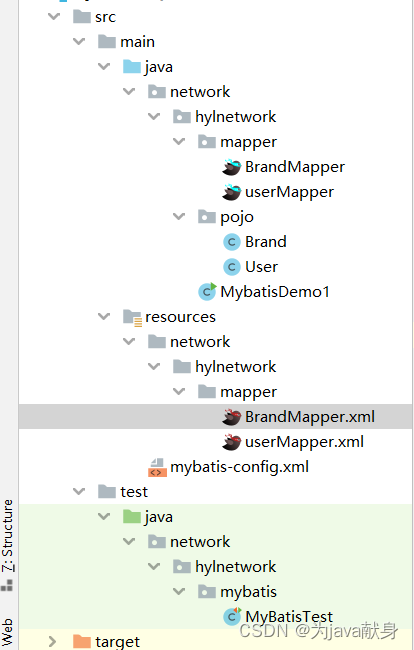Screen dimensions: 414x650
Task: Click the resources folder icon
Action: point(133,318)
